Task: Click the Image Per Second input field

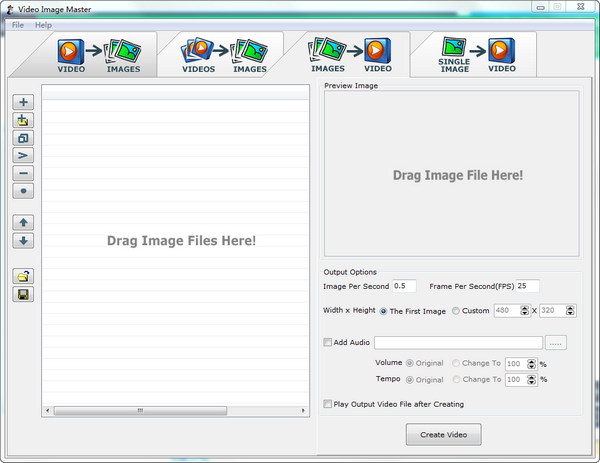Action: coord(404,286)
